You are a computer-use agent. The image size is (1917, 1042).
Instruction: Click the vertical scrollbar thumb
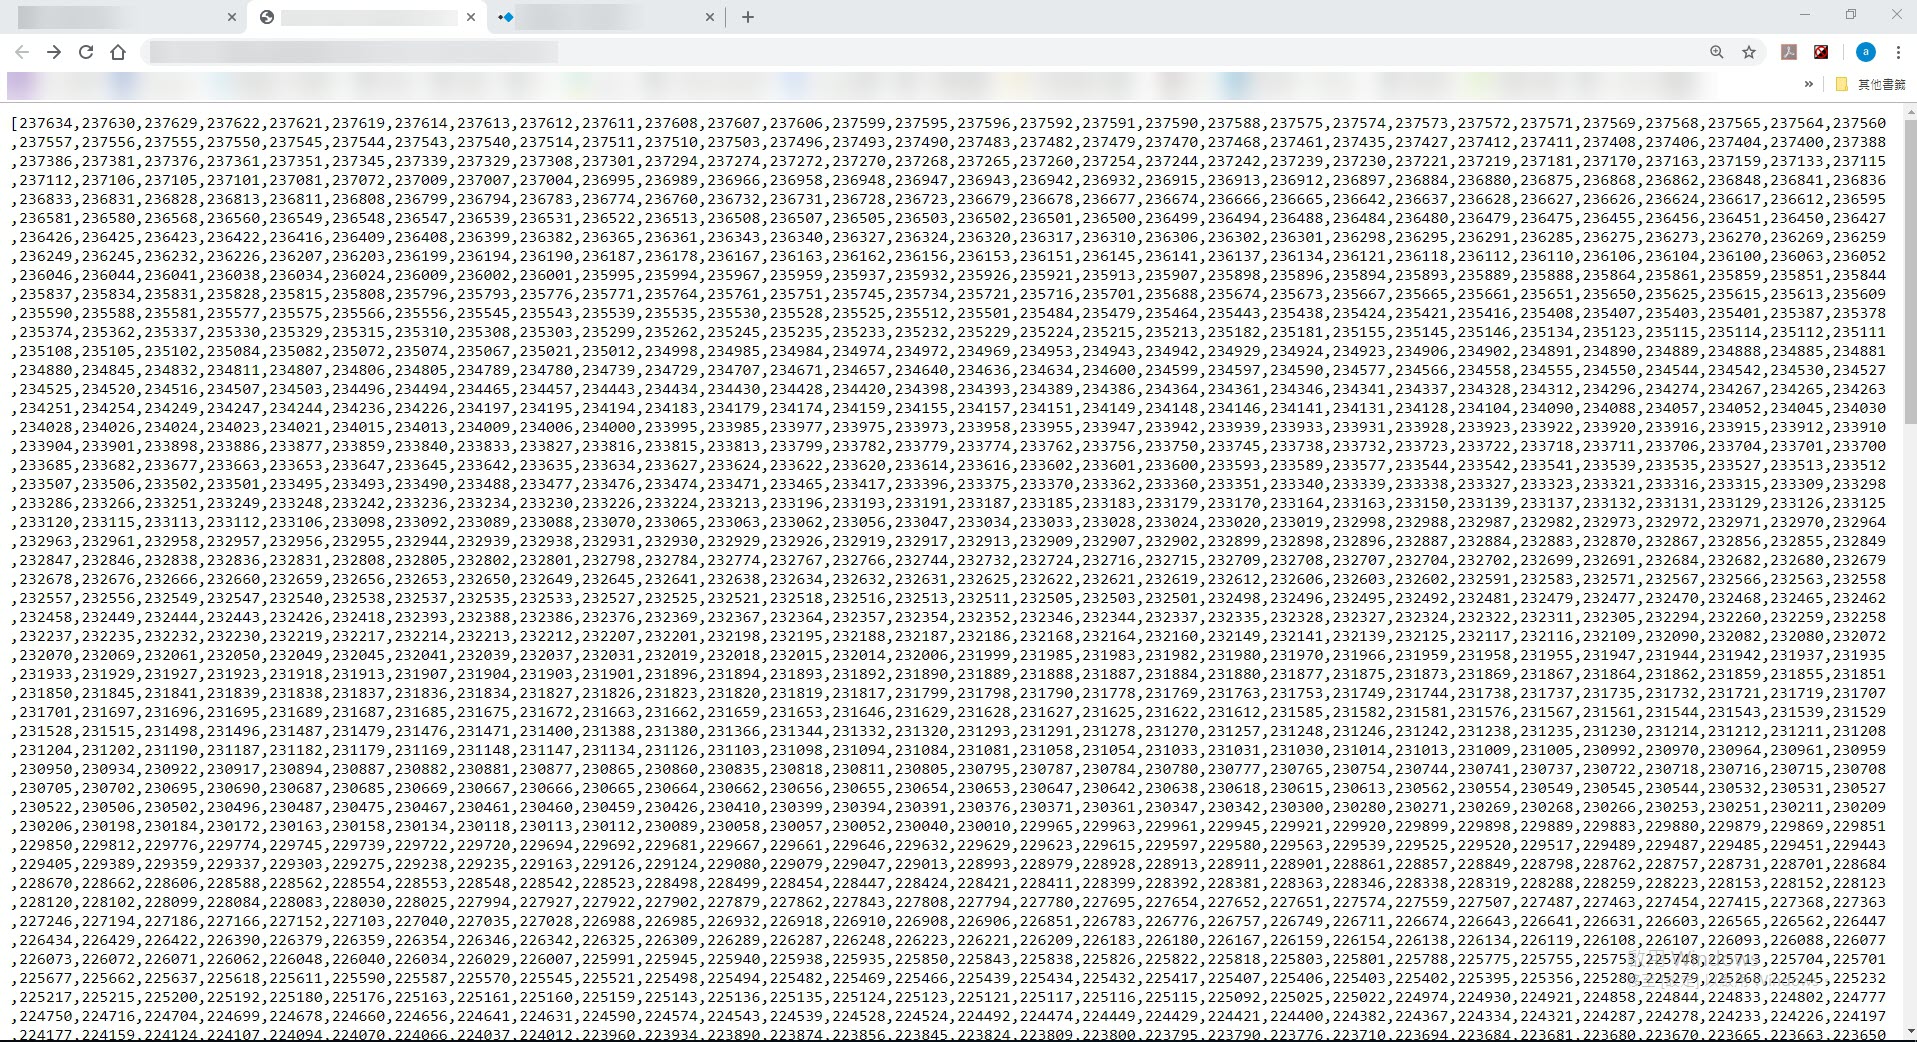point(1911,270)
